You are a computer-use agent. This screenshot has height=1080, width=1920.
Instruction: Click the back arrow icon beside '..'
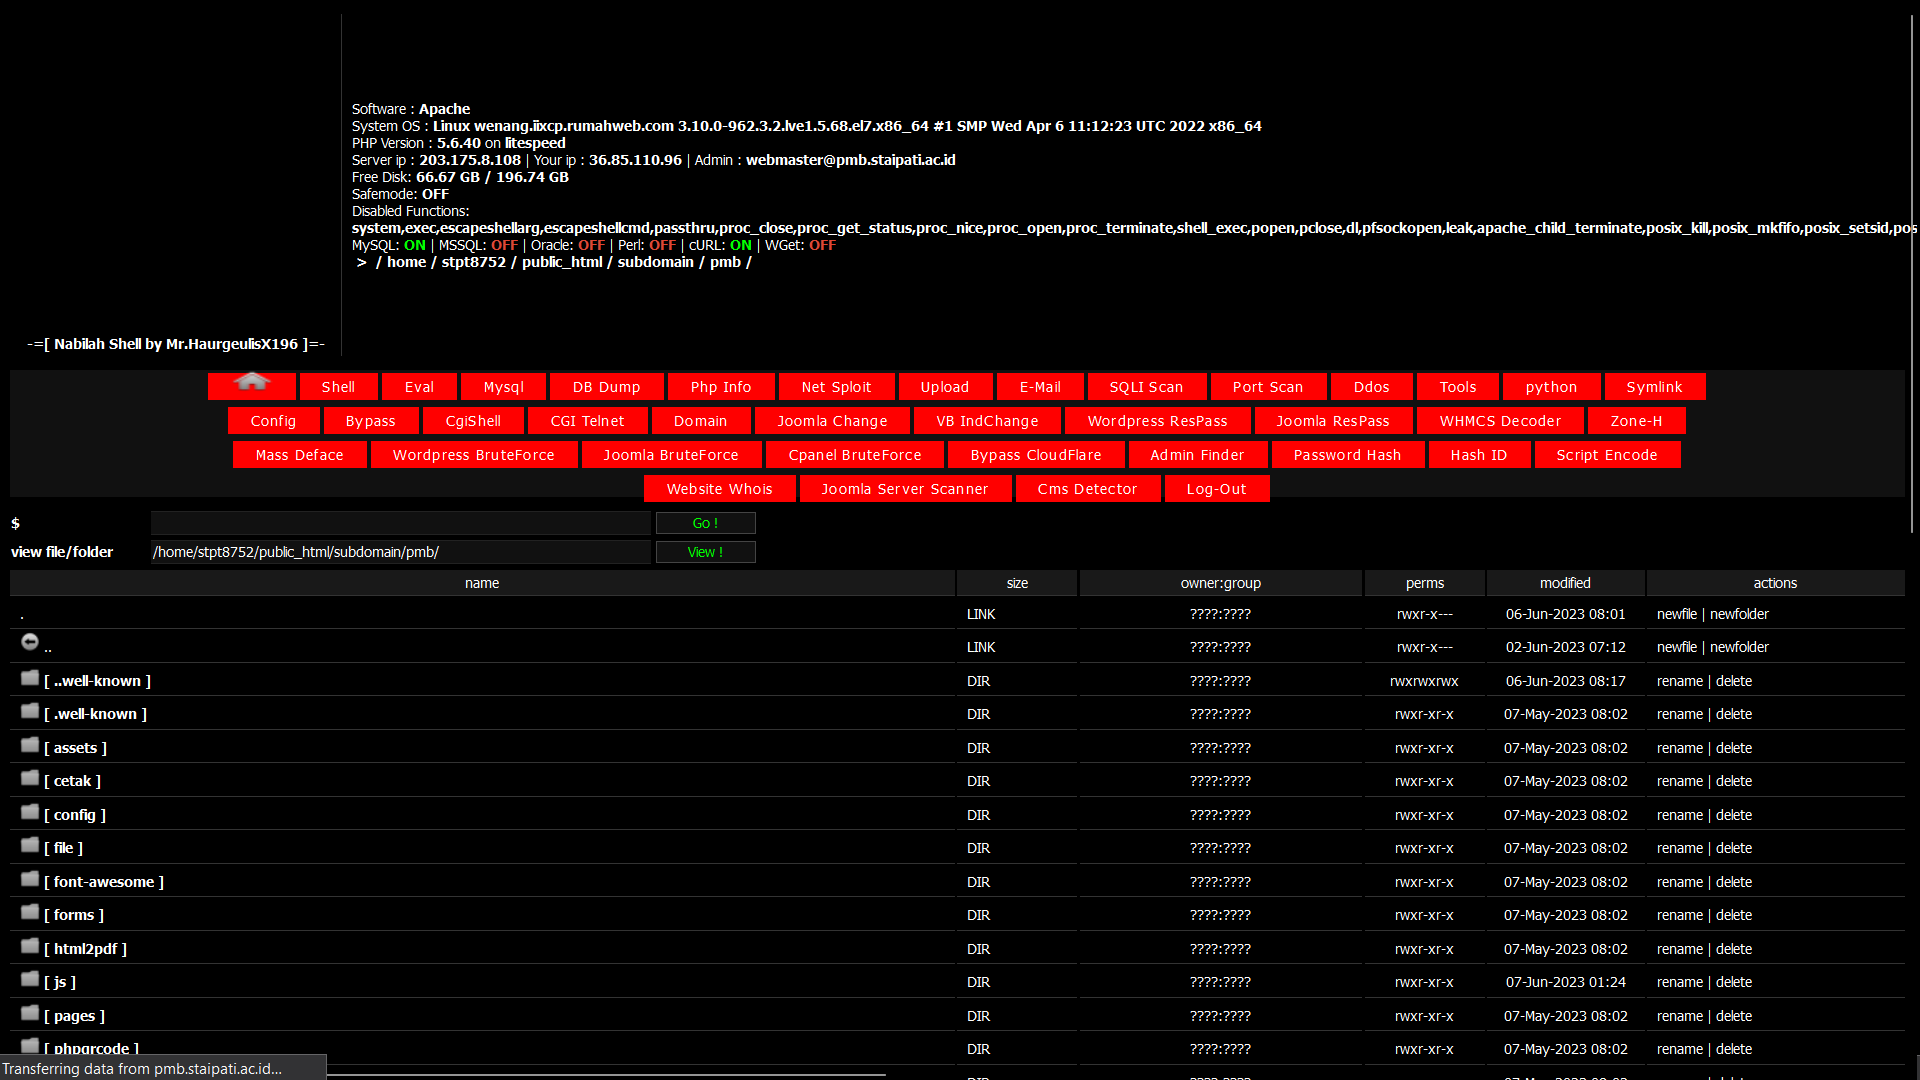[x=30, y=642]
